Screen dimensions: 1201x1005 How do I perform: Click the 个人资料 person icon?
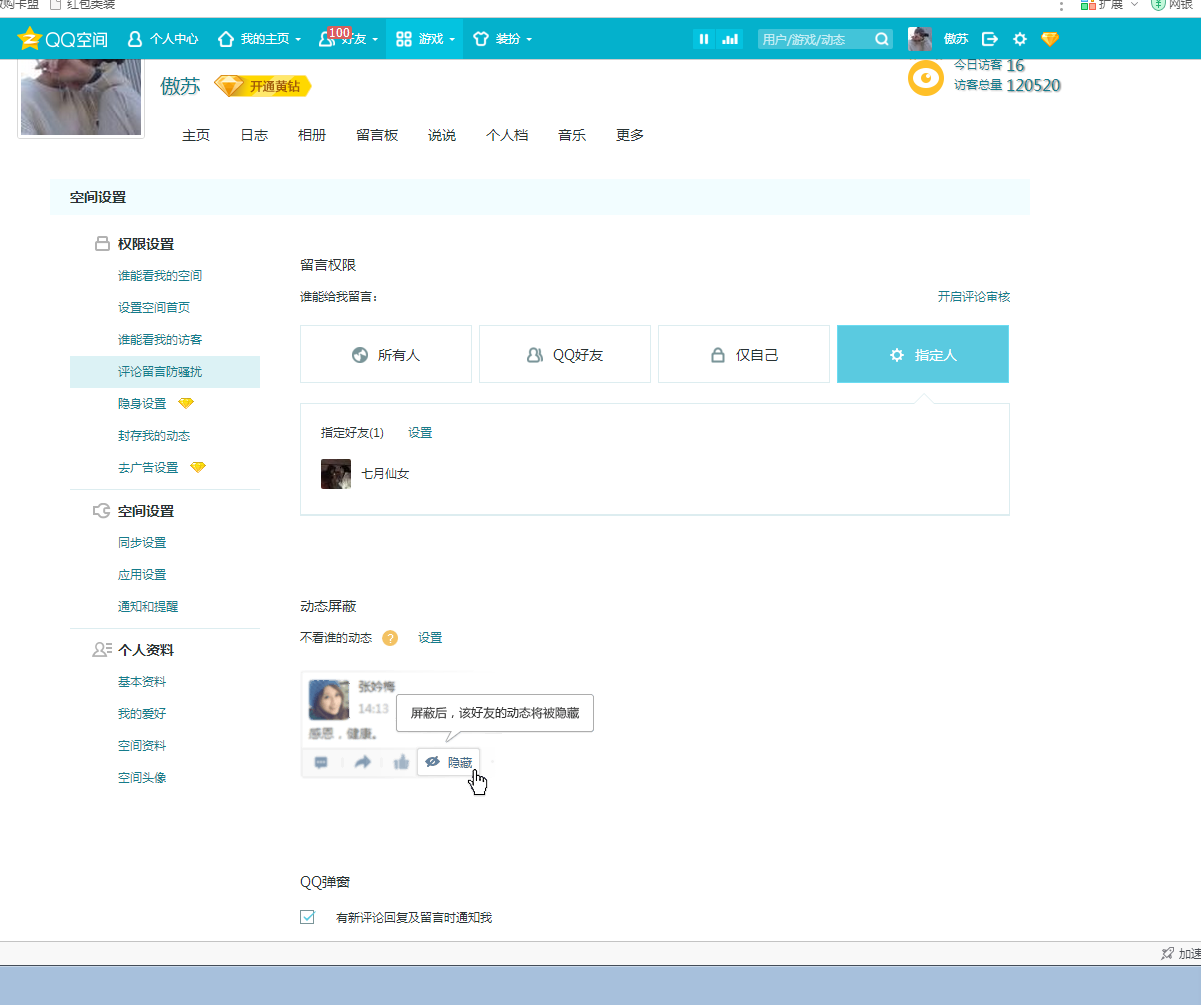tap(101, 649)
